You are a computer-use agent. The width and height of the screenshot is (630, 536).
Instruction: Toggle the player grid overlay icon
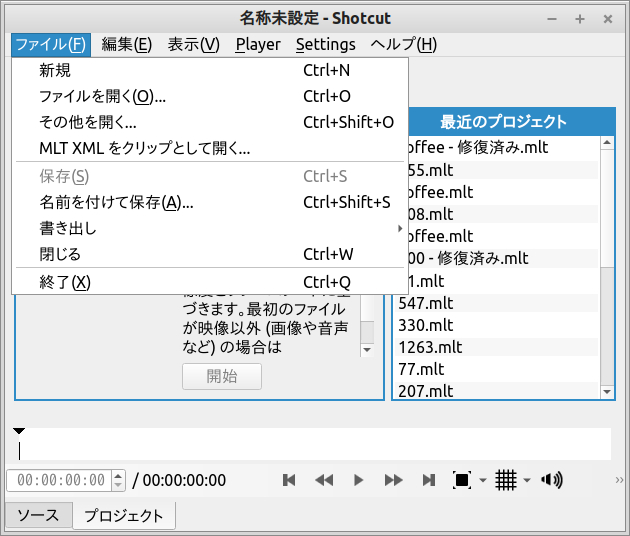tap(506, 480)
